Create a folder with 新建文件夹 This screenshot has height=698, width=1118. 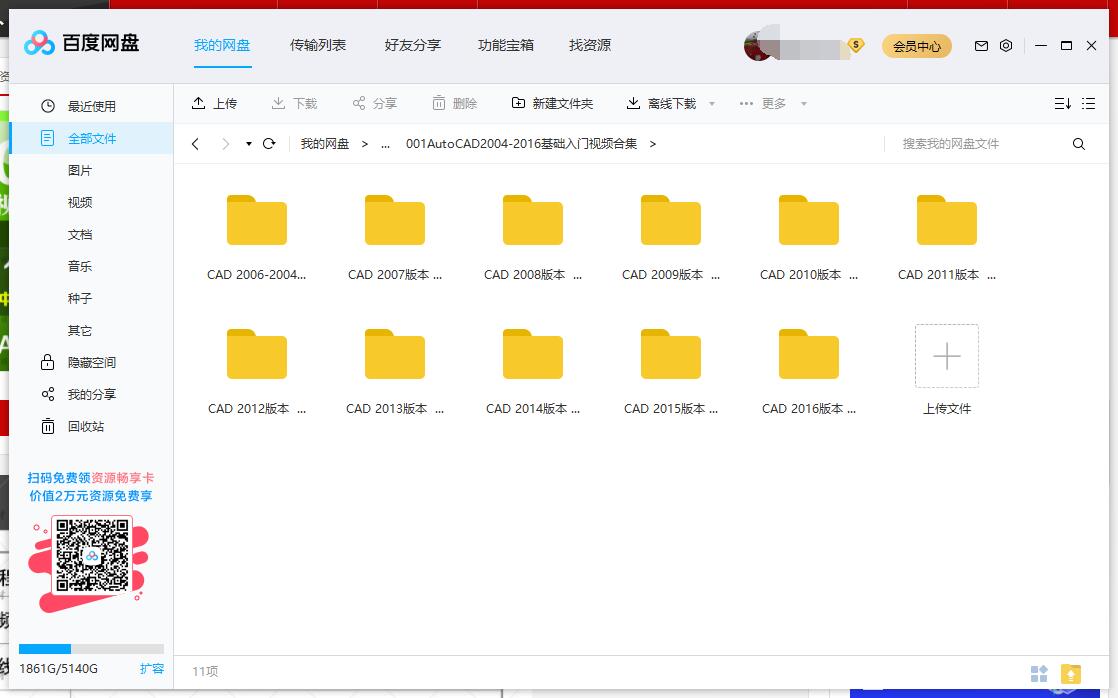[553, 104]
